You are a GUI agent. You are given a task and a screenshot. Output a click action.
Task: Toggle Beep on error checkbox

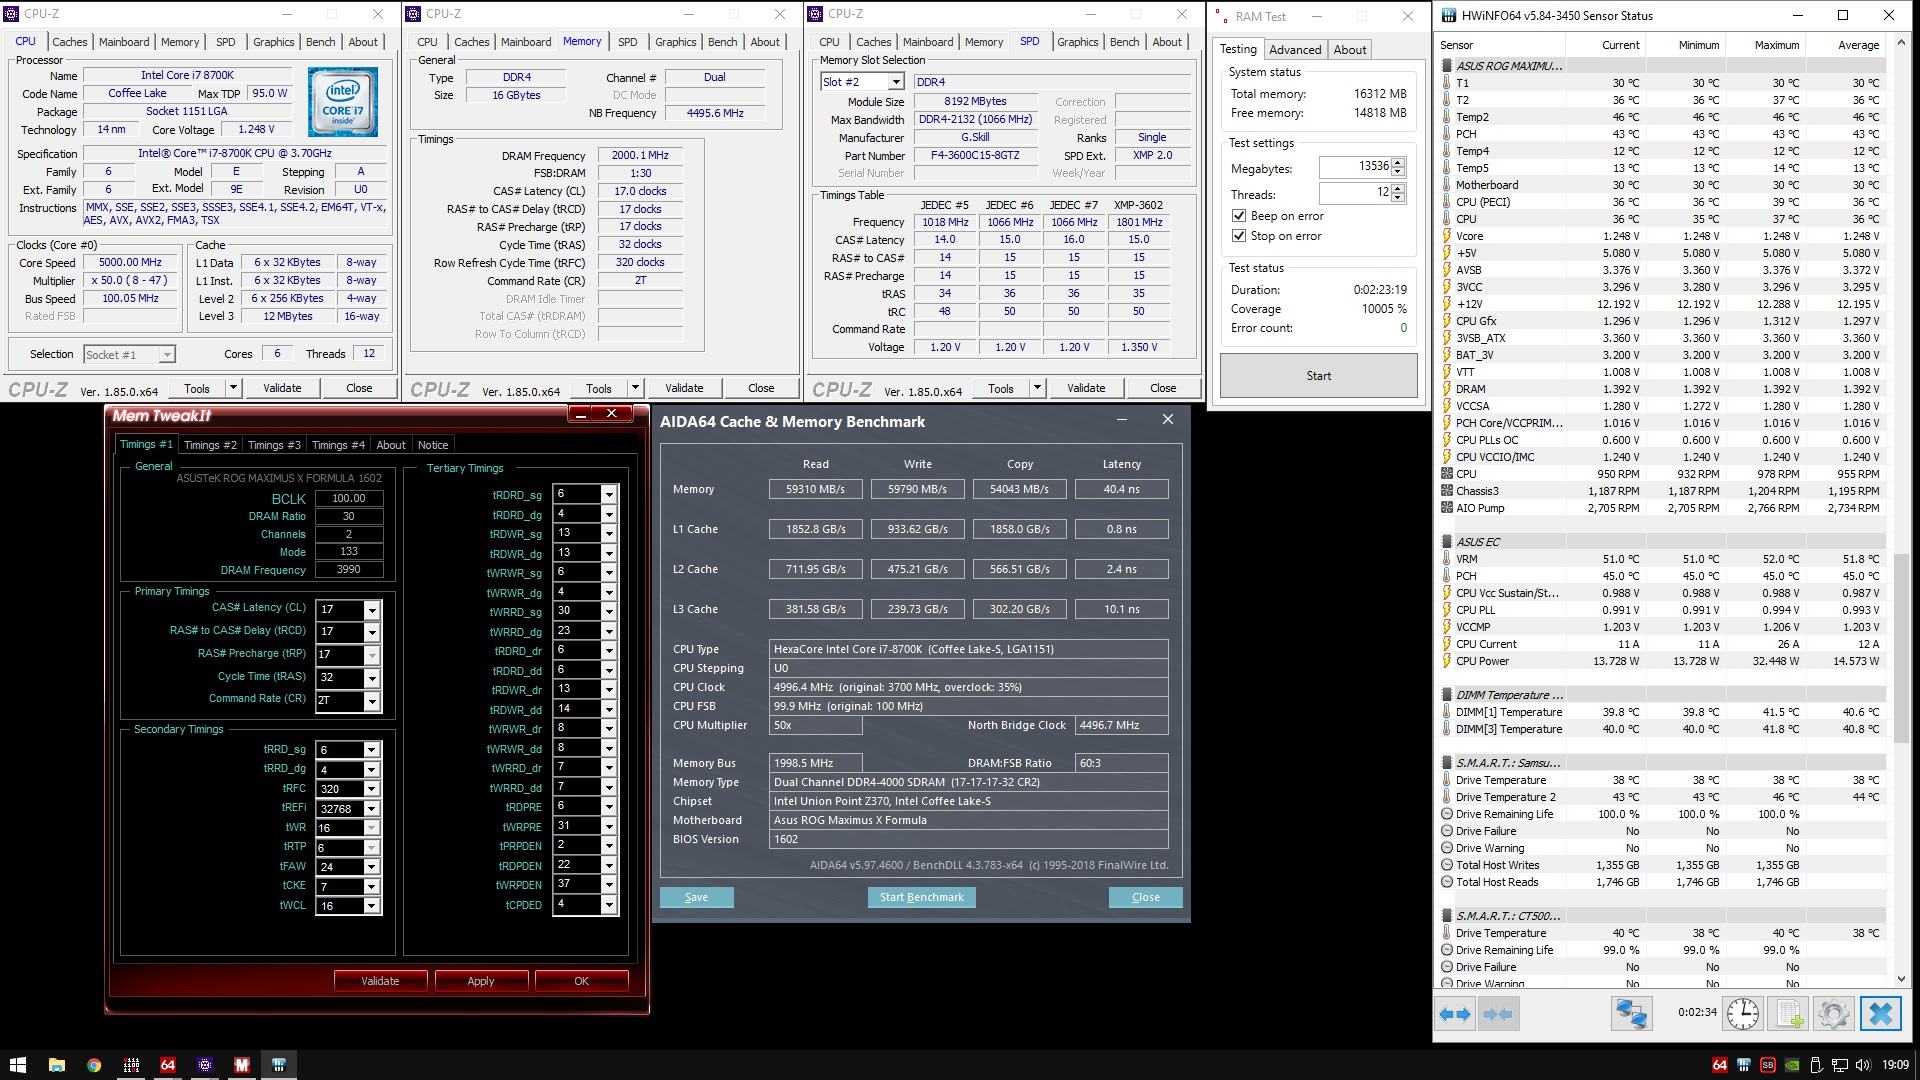click(x=1239, y=216)
